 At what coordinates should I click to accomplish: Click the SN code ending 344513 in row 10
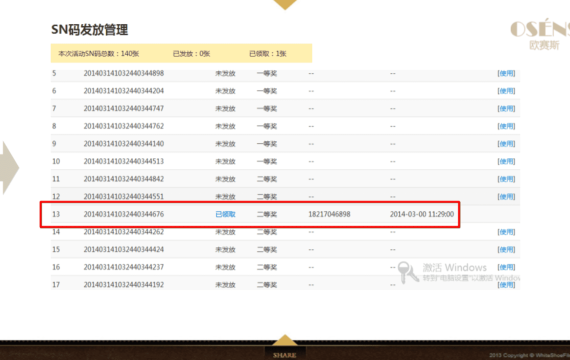[124, 161]
